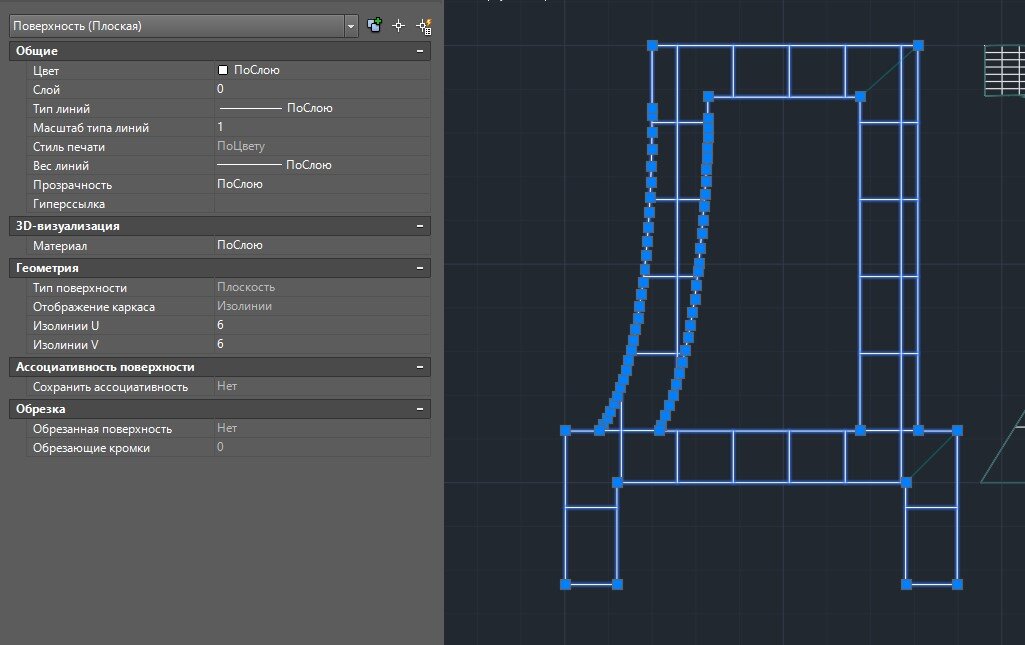Image resolution: width=1025 pixels, height=645 pixels.
Task: Click the empty 'Гиперссылка' value field
Action: (x=322, y=203)
